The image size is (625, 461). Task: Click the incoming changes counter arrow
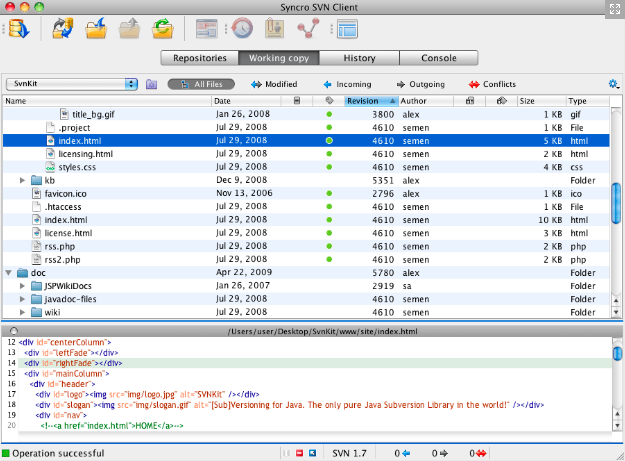tap(406, 453)
